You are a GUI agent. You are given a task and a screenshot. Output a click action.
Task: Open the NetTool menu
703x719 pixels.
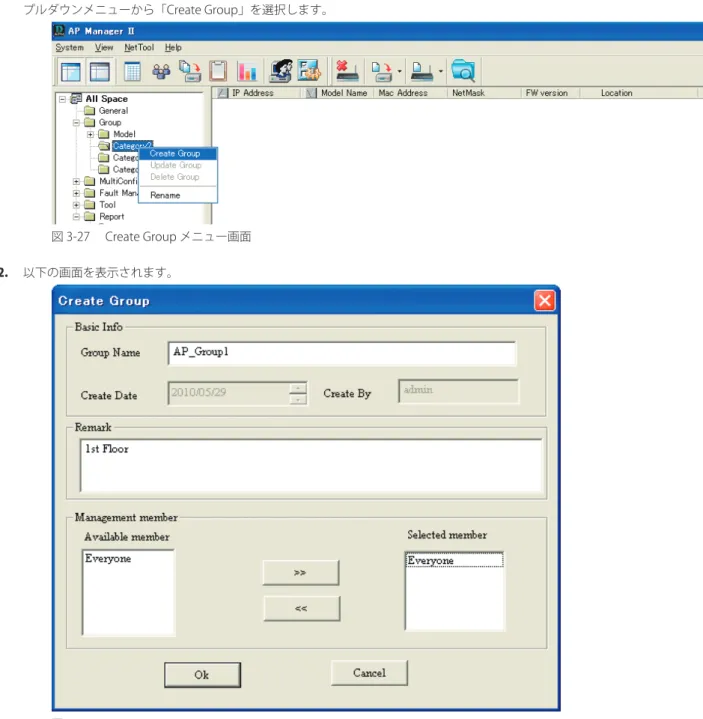139,48
